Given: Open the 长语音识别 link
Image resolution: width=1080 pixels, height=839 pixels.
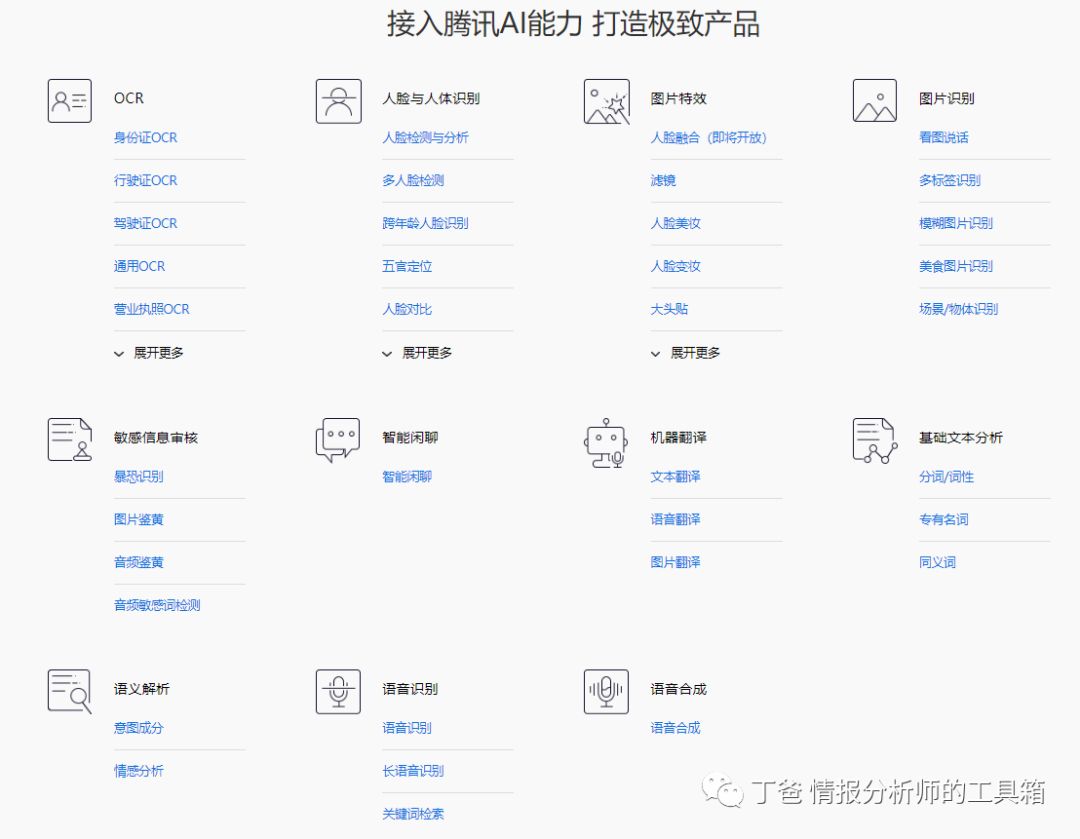Looking at the screenshot, I should 413,771.
